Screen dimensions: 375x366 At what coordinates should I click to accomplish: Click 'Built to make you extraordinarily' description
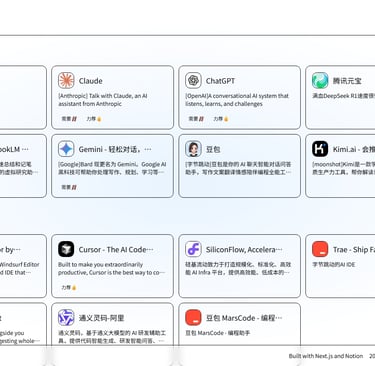point(100,265)
